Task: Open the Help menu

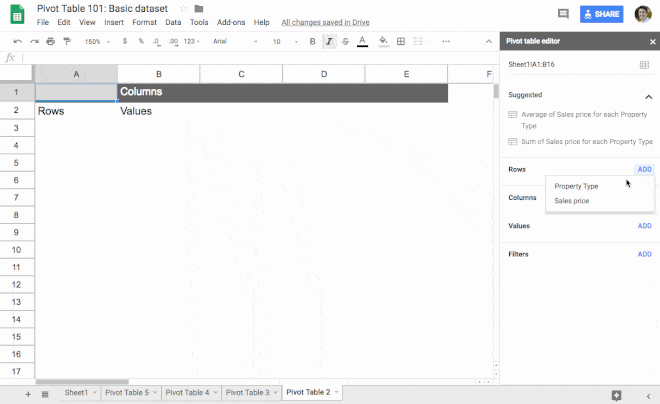Action: coord(261,22)
